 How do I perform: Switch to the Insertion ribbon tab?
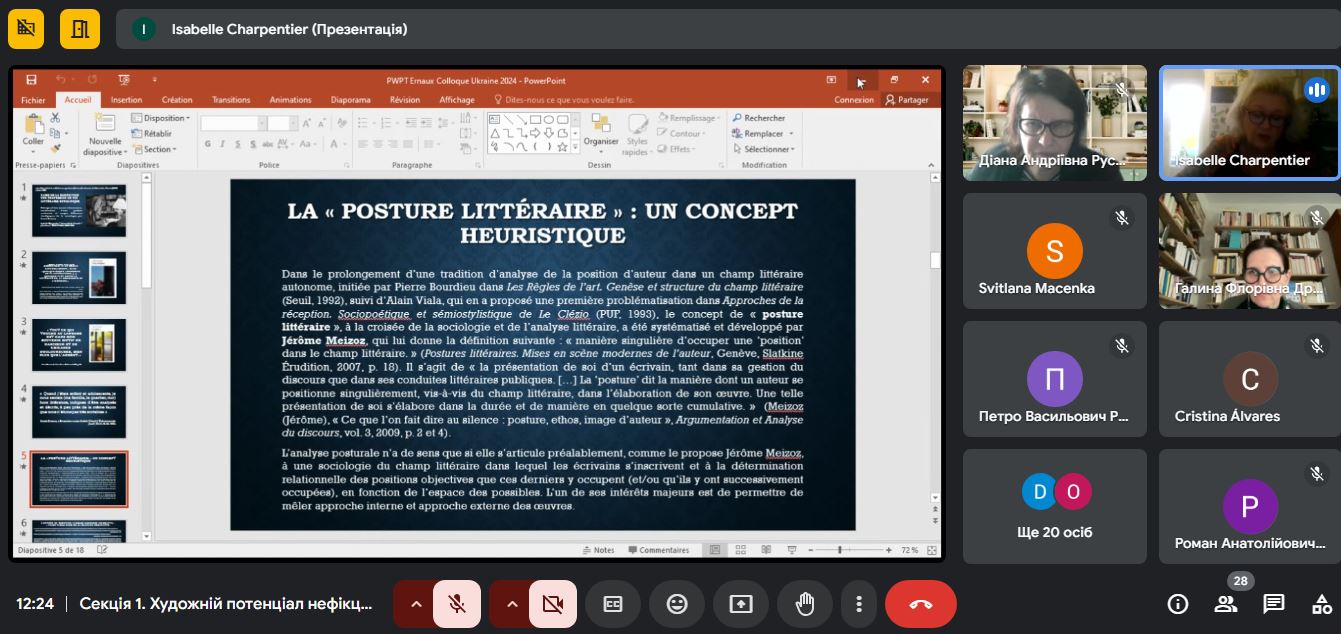127,100
